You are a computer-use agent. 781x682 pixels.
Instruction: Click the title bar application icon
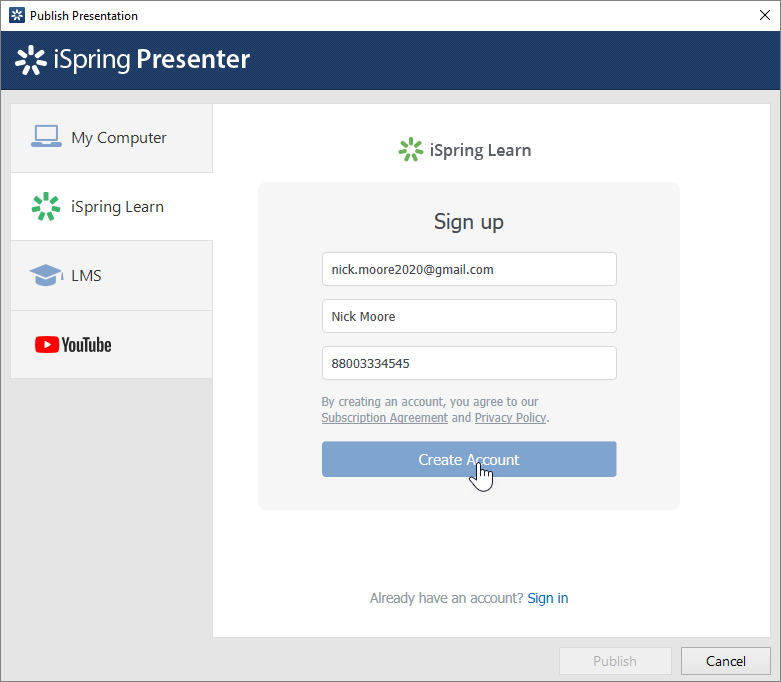tap(17, 15)
